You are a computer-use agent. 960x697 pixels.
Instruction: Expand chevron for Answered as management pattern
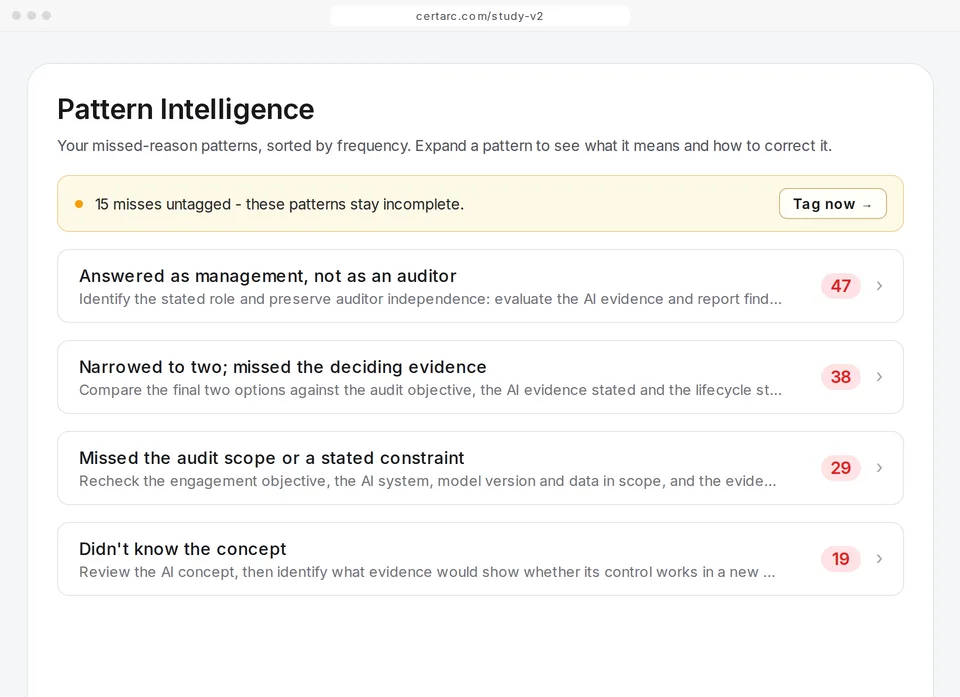[879, 286]
